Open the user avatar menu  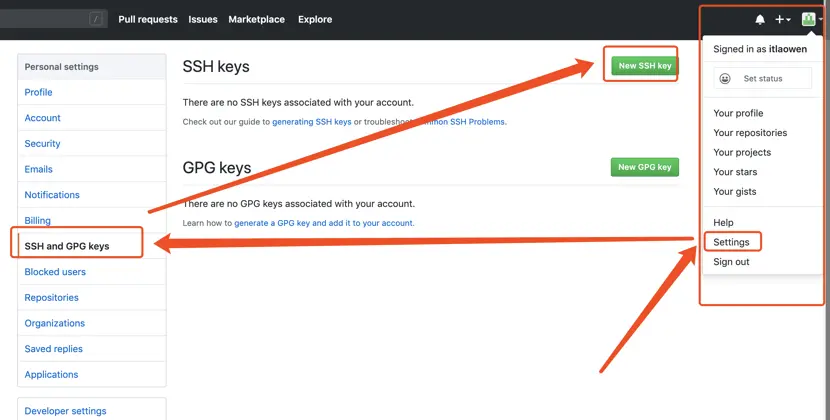pos(810,19)
